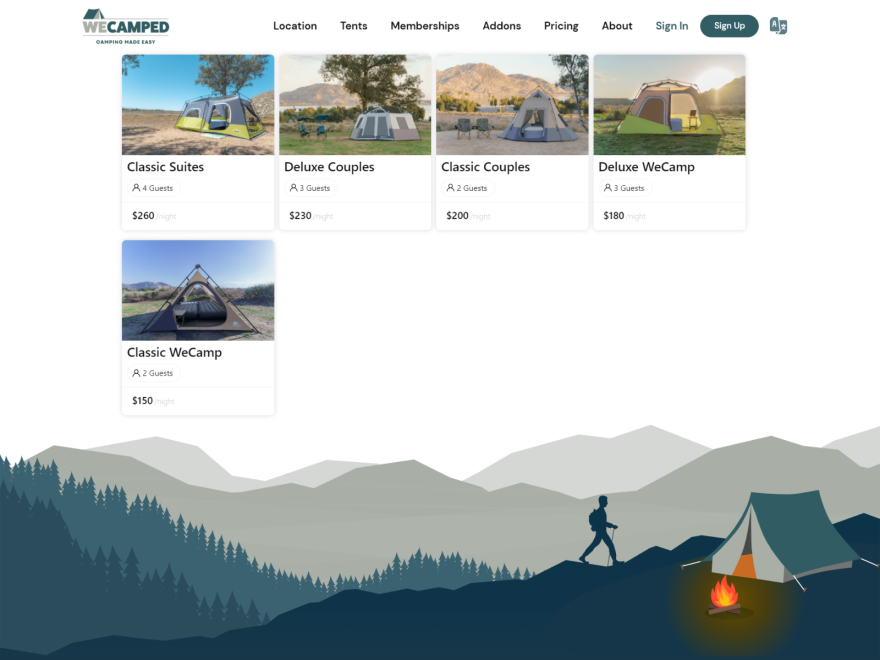Select the Deluxe Couples title
880x660 pixels.
pyautogui.click(x=329, y=167)
